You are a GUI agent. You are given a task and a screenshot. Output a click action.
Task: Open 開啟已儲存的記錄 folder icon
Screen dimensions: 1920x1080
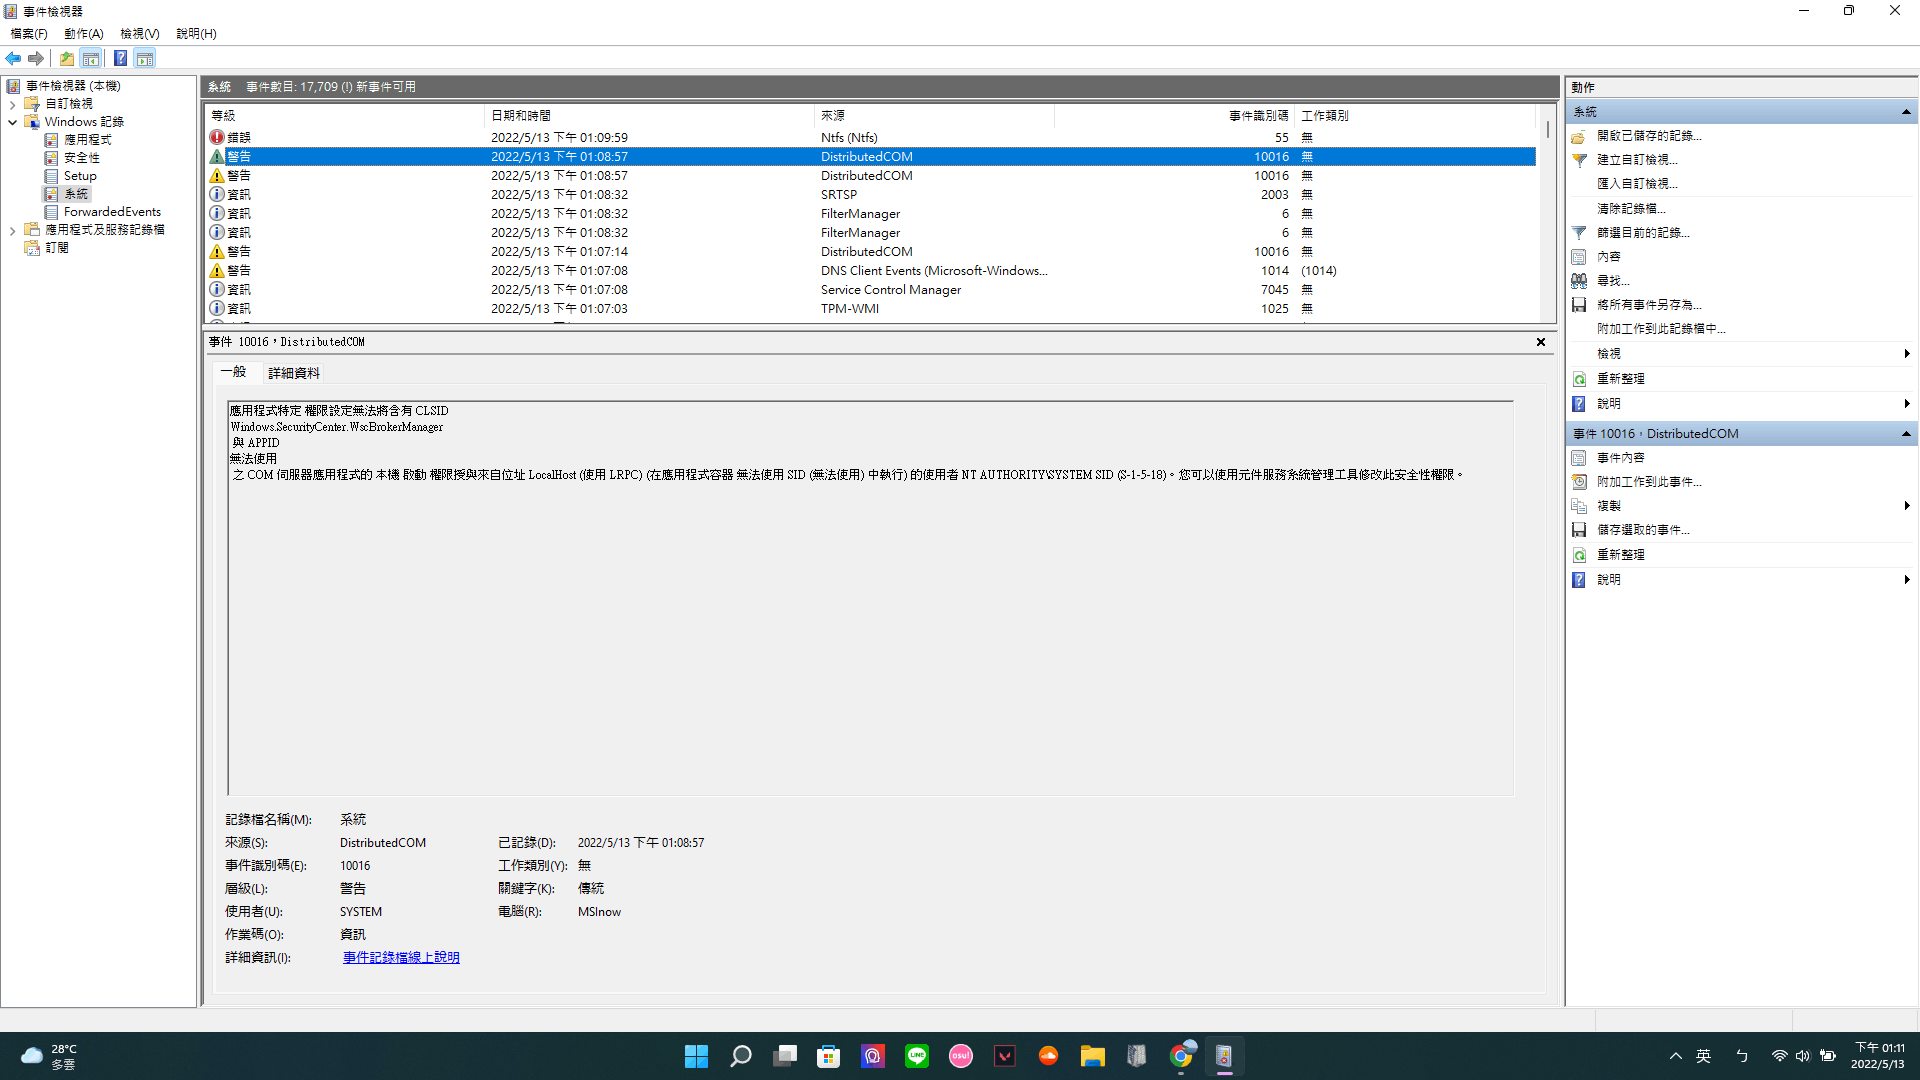1579,136
